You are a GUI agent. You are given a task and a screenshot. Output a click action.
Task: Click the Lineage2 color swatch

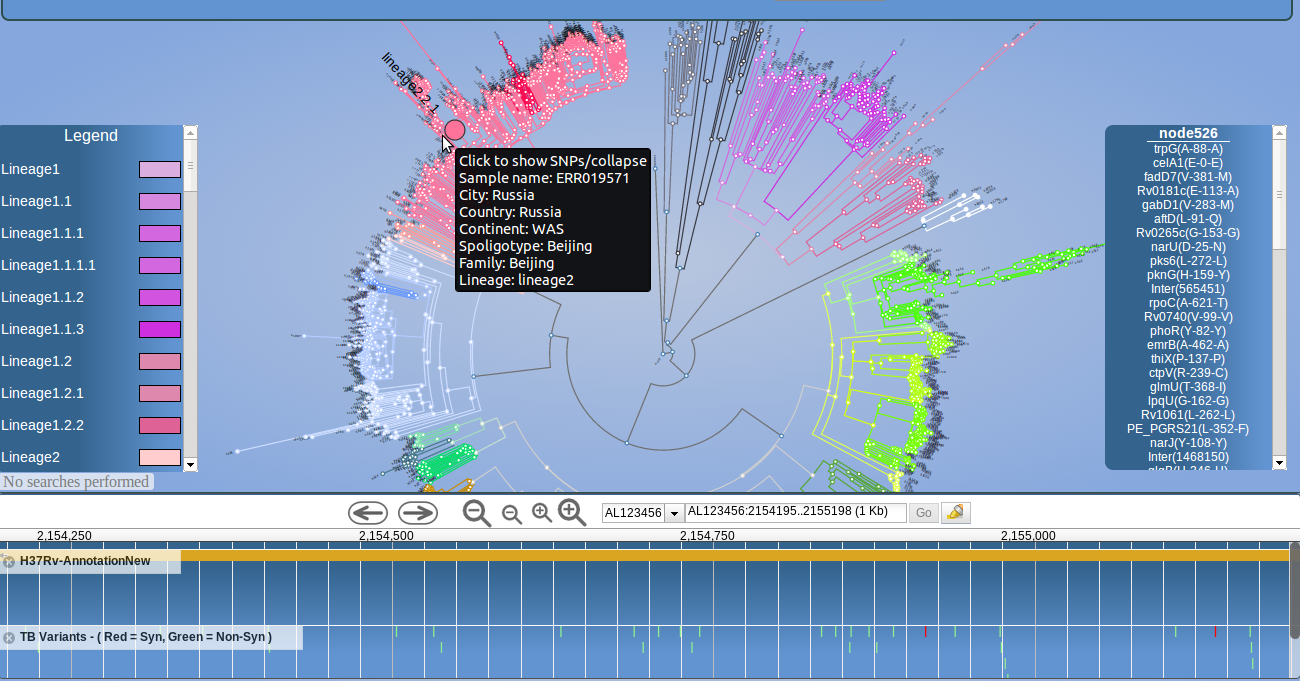159,458
